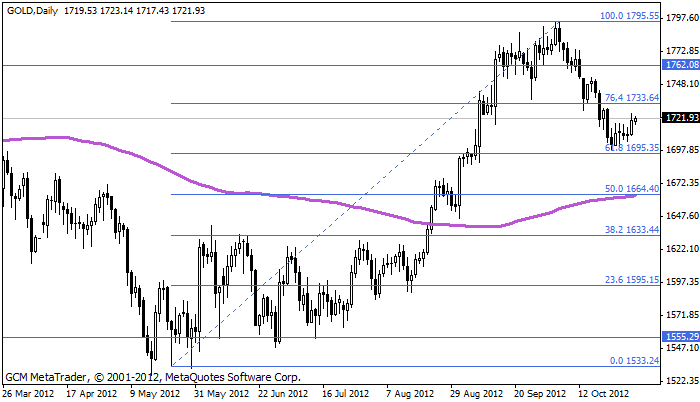The height and width of the screenshot is (402, 700).
Task: Click the current price tag 1721.93
Action: pyautogui.click(x=680, y=118)
